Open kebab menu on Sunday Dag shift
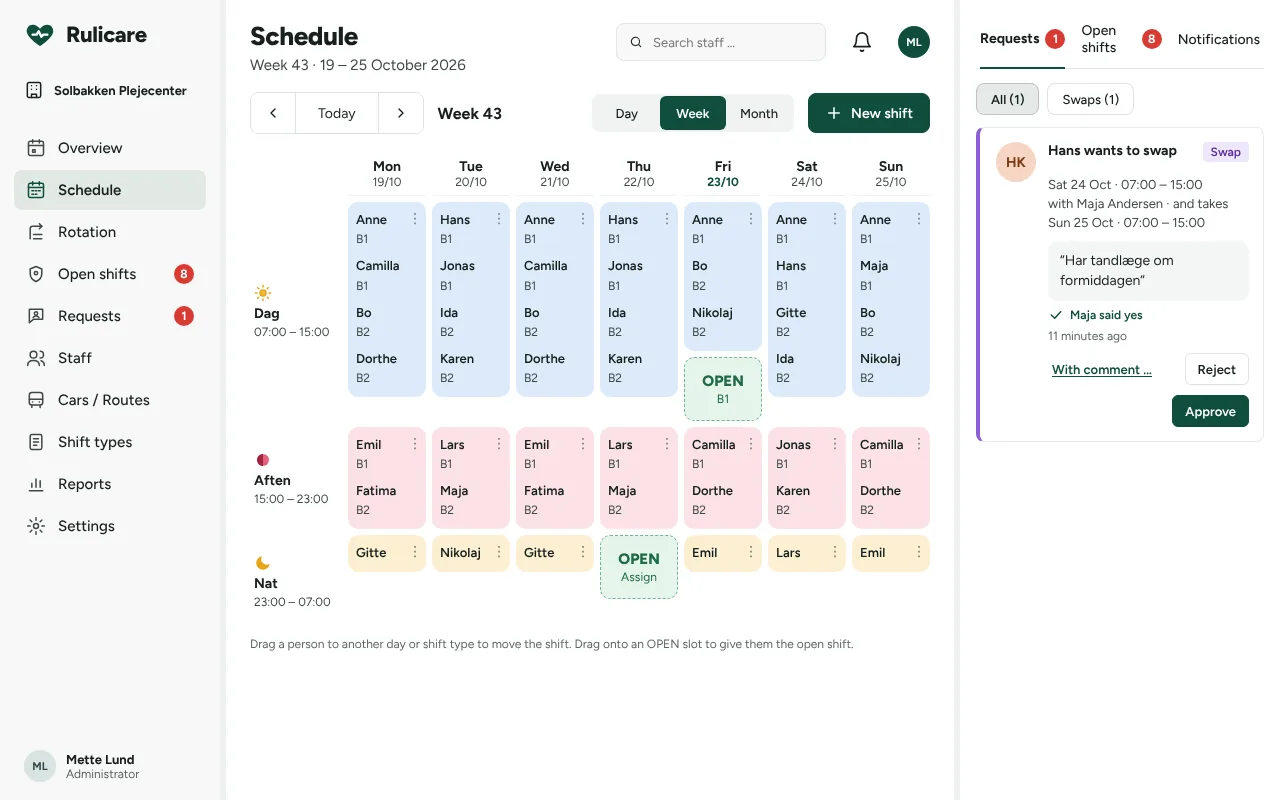The height and width of the screenshot is (800, 1280). click(x=919, y=219)
